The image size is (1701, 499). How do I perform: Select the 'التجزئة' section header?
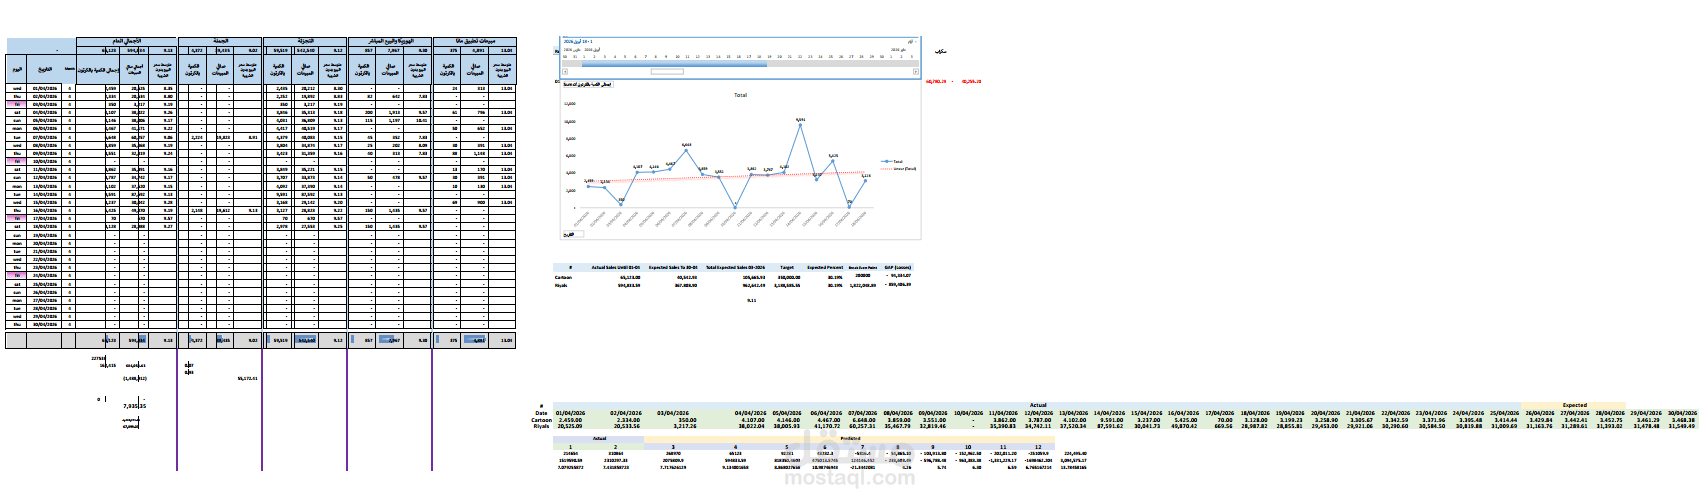click(305, 41)
